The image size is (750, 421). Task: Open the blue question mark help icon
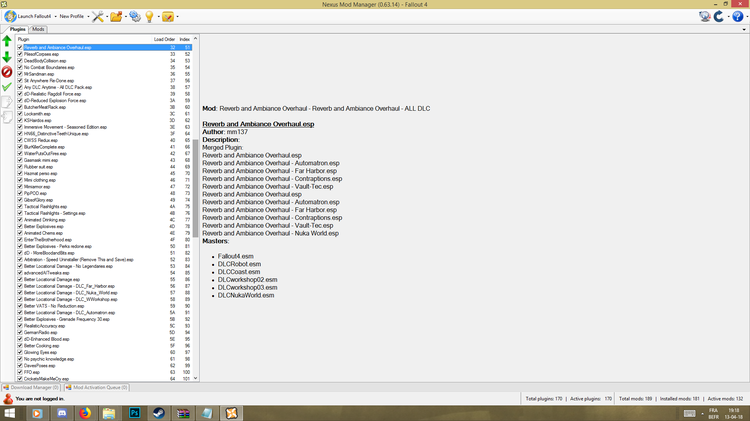pos(738,16)
